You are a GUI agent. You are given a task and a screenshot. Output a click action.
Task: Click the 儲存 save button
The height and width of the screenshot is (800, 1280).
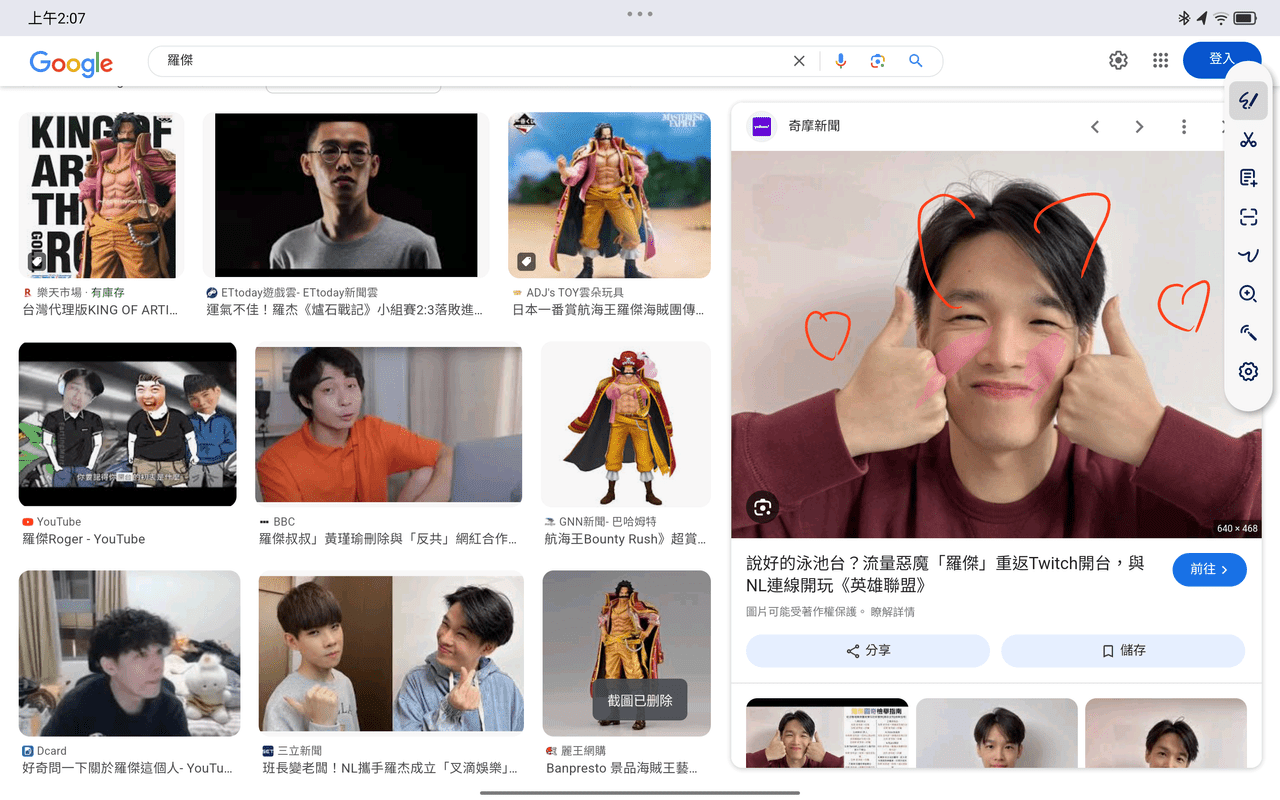tap(1123, 651)
